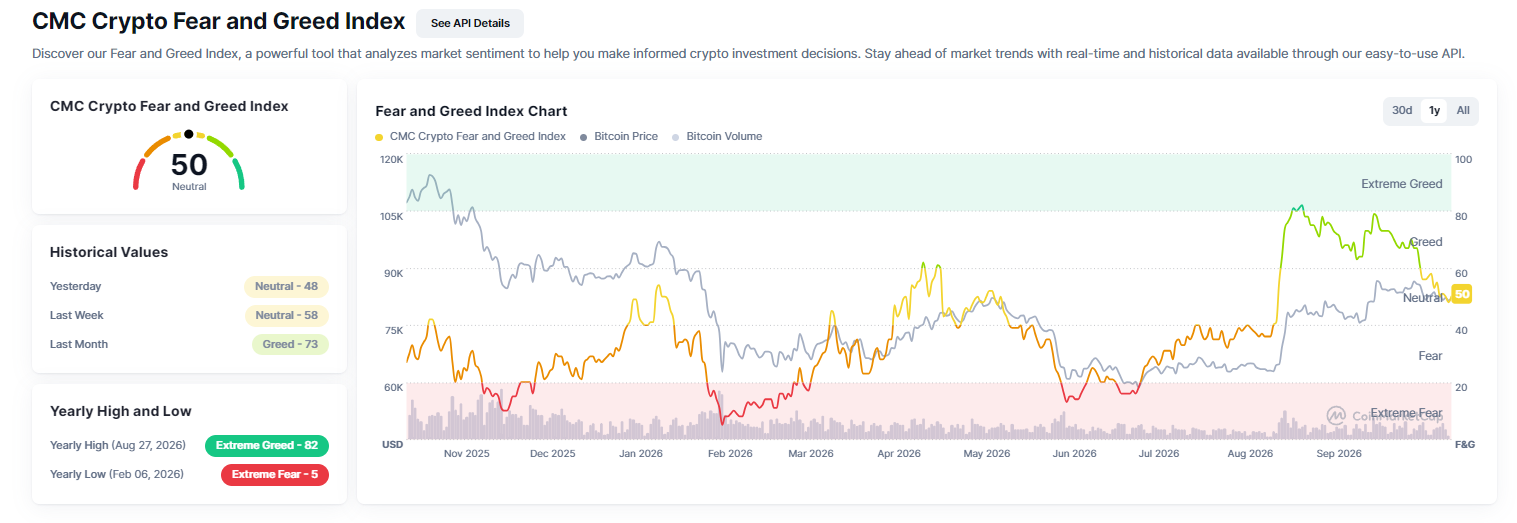This screenshot has height=523, width=1517.
Task: Click the 60K price axis label
Action: point(393,387)
